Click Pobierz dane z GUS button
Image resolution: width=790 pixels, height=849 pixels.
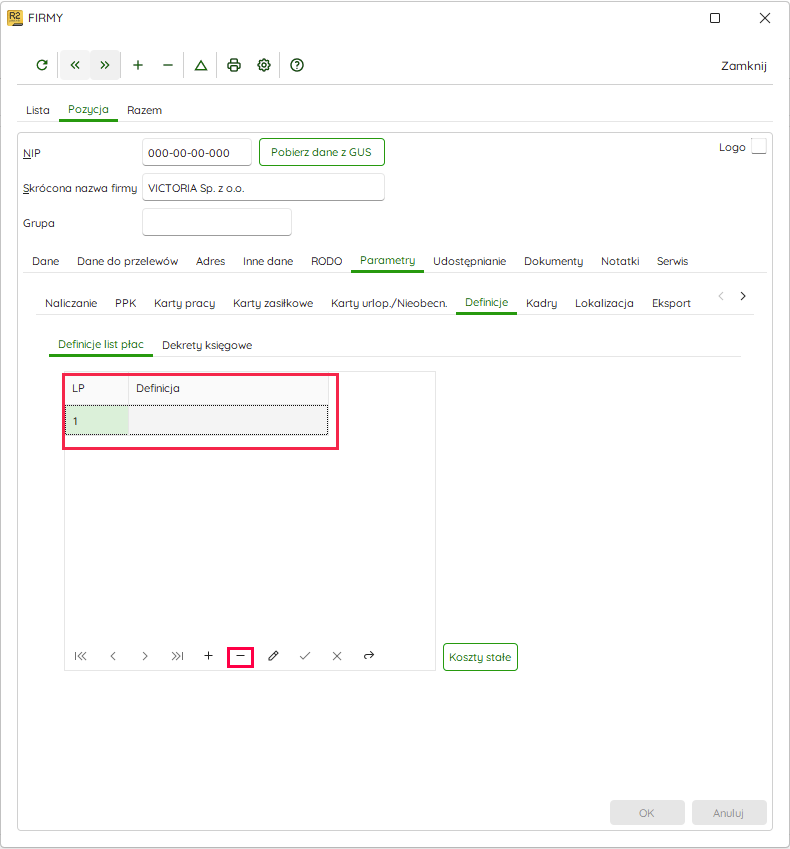pos(322,152)
